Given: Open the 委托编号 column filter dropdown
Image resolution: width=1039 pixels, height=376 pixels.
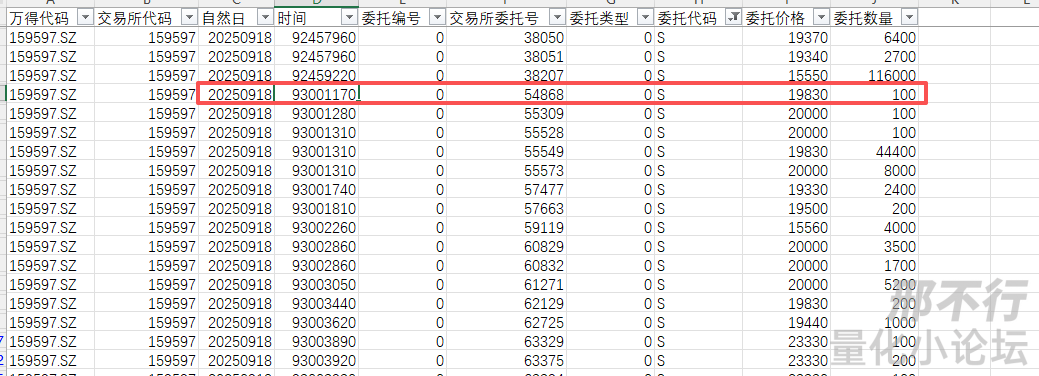Looking at the screenshot, I should click(x=437, y=18).
